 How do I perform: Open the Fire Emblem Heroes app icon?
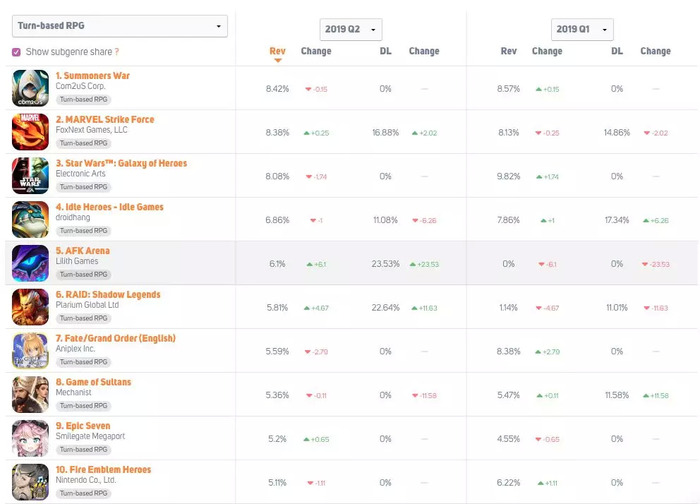30,482
